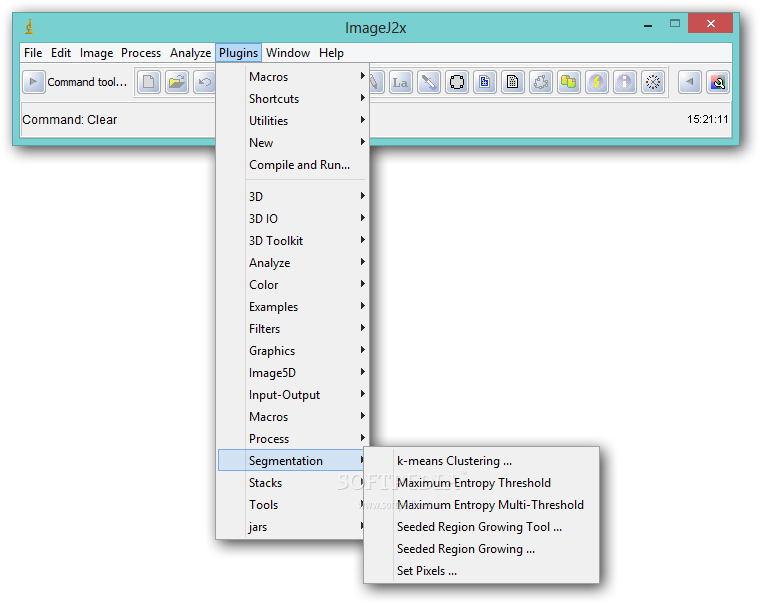The height and width of the screenshot is (604, 760).
Task: Open the Edit menu
Action: click(61, 53)
